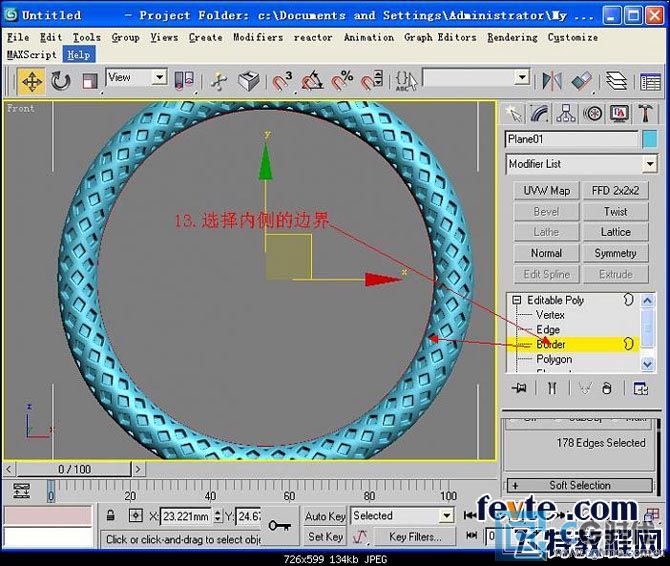Click X coordinate spinner arrows

pos(218,516)
